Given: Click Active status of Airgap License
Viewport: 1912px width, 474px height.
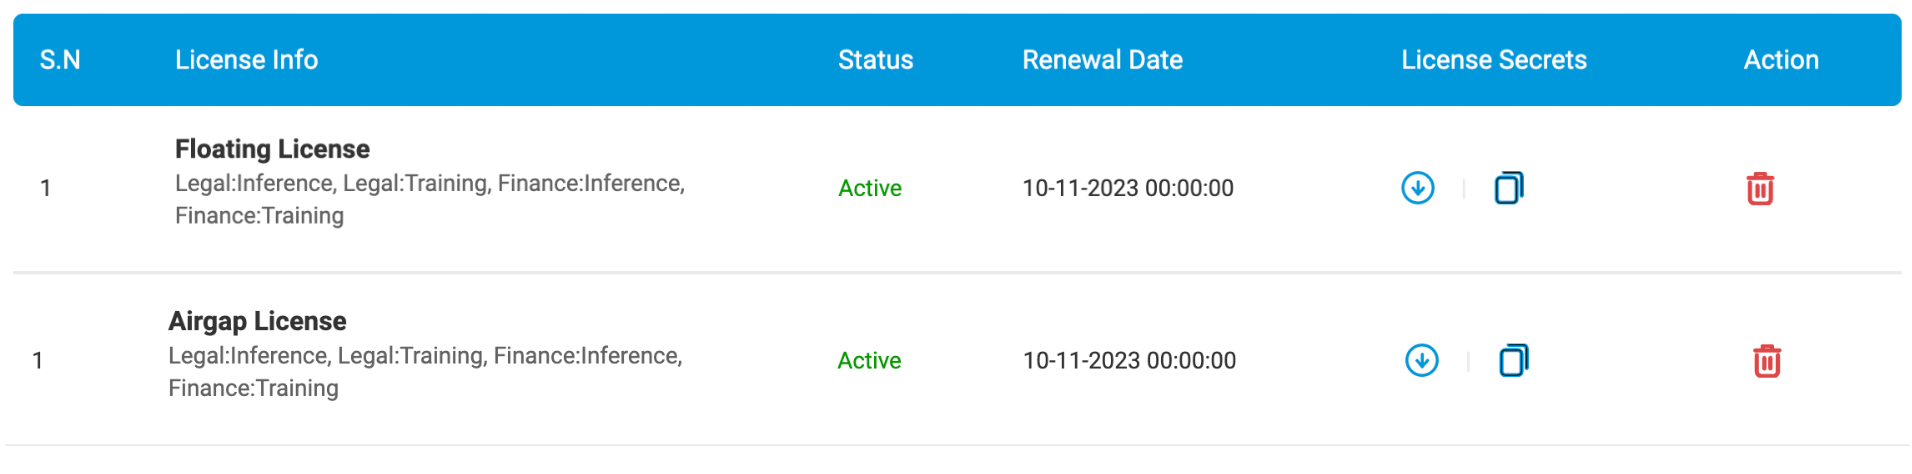Looking at the screenshot, I should tap(869, 360).
